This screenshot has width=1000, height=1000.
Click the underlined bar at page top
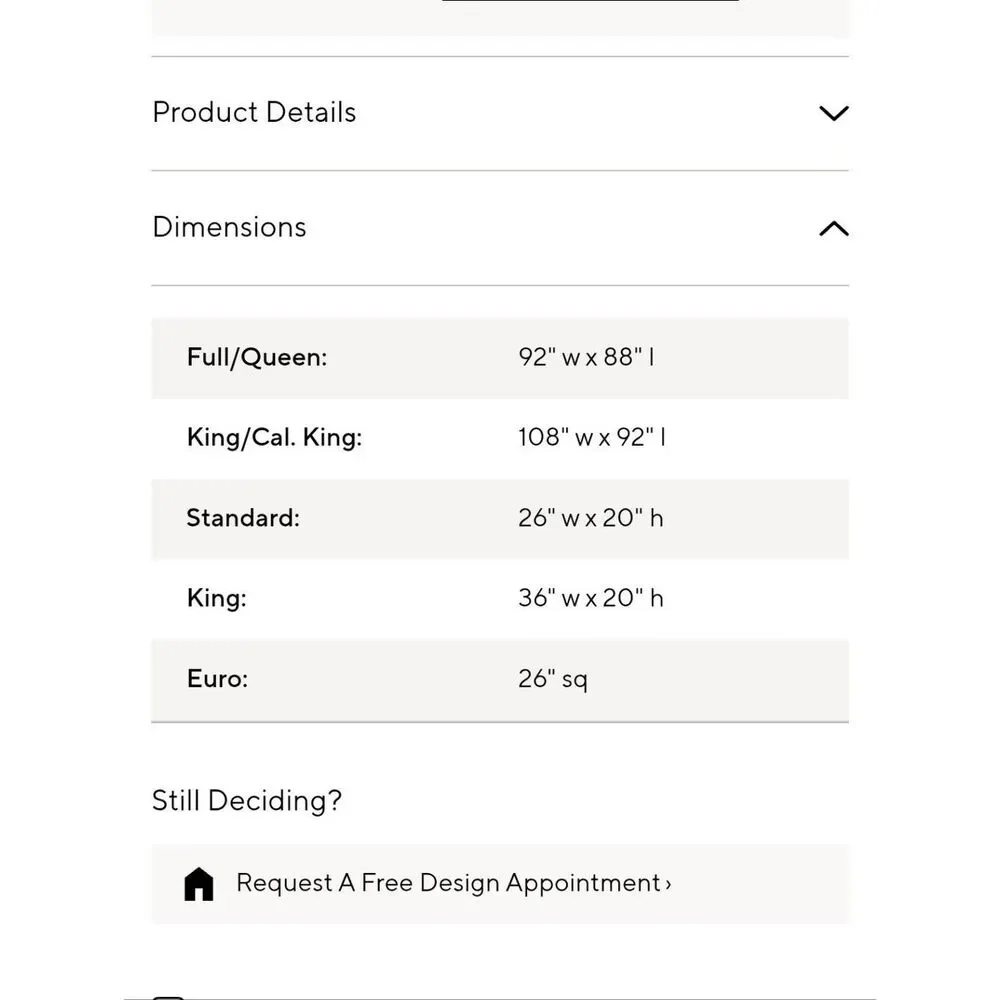(591, 1)
